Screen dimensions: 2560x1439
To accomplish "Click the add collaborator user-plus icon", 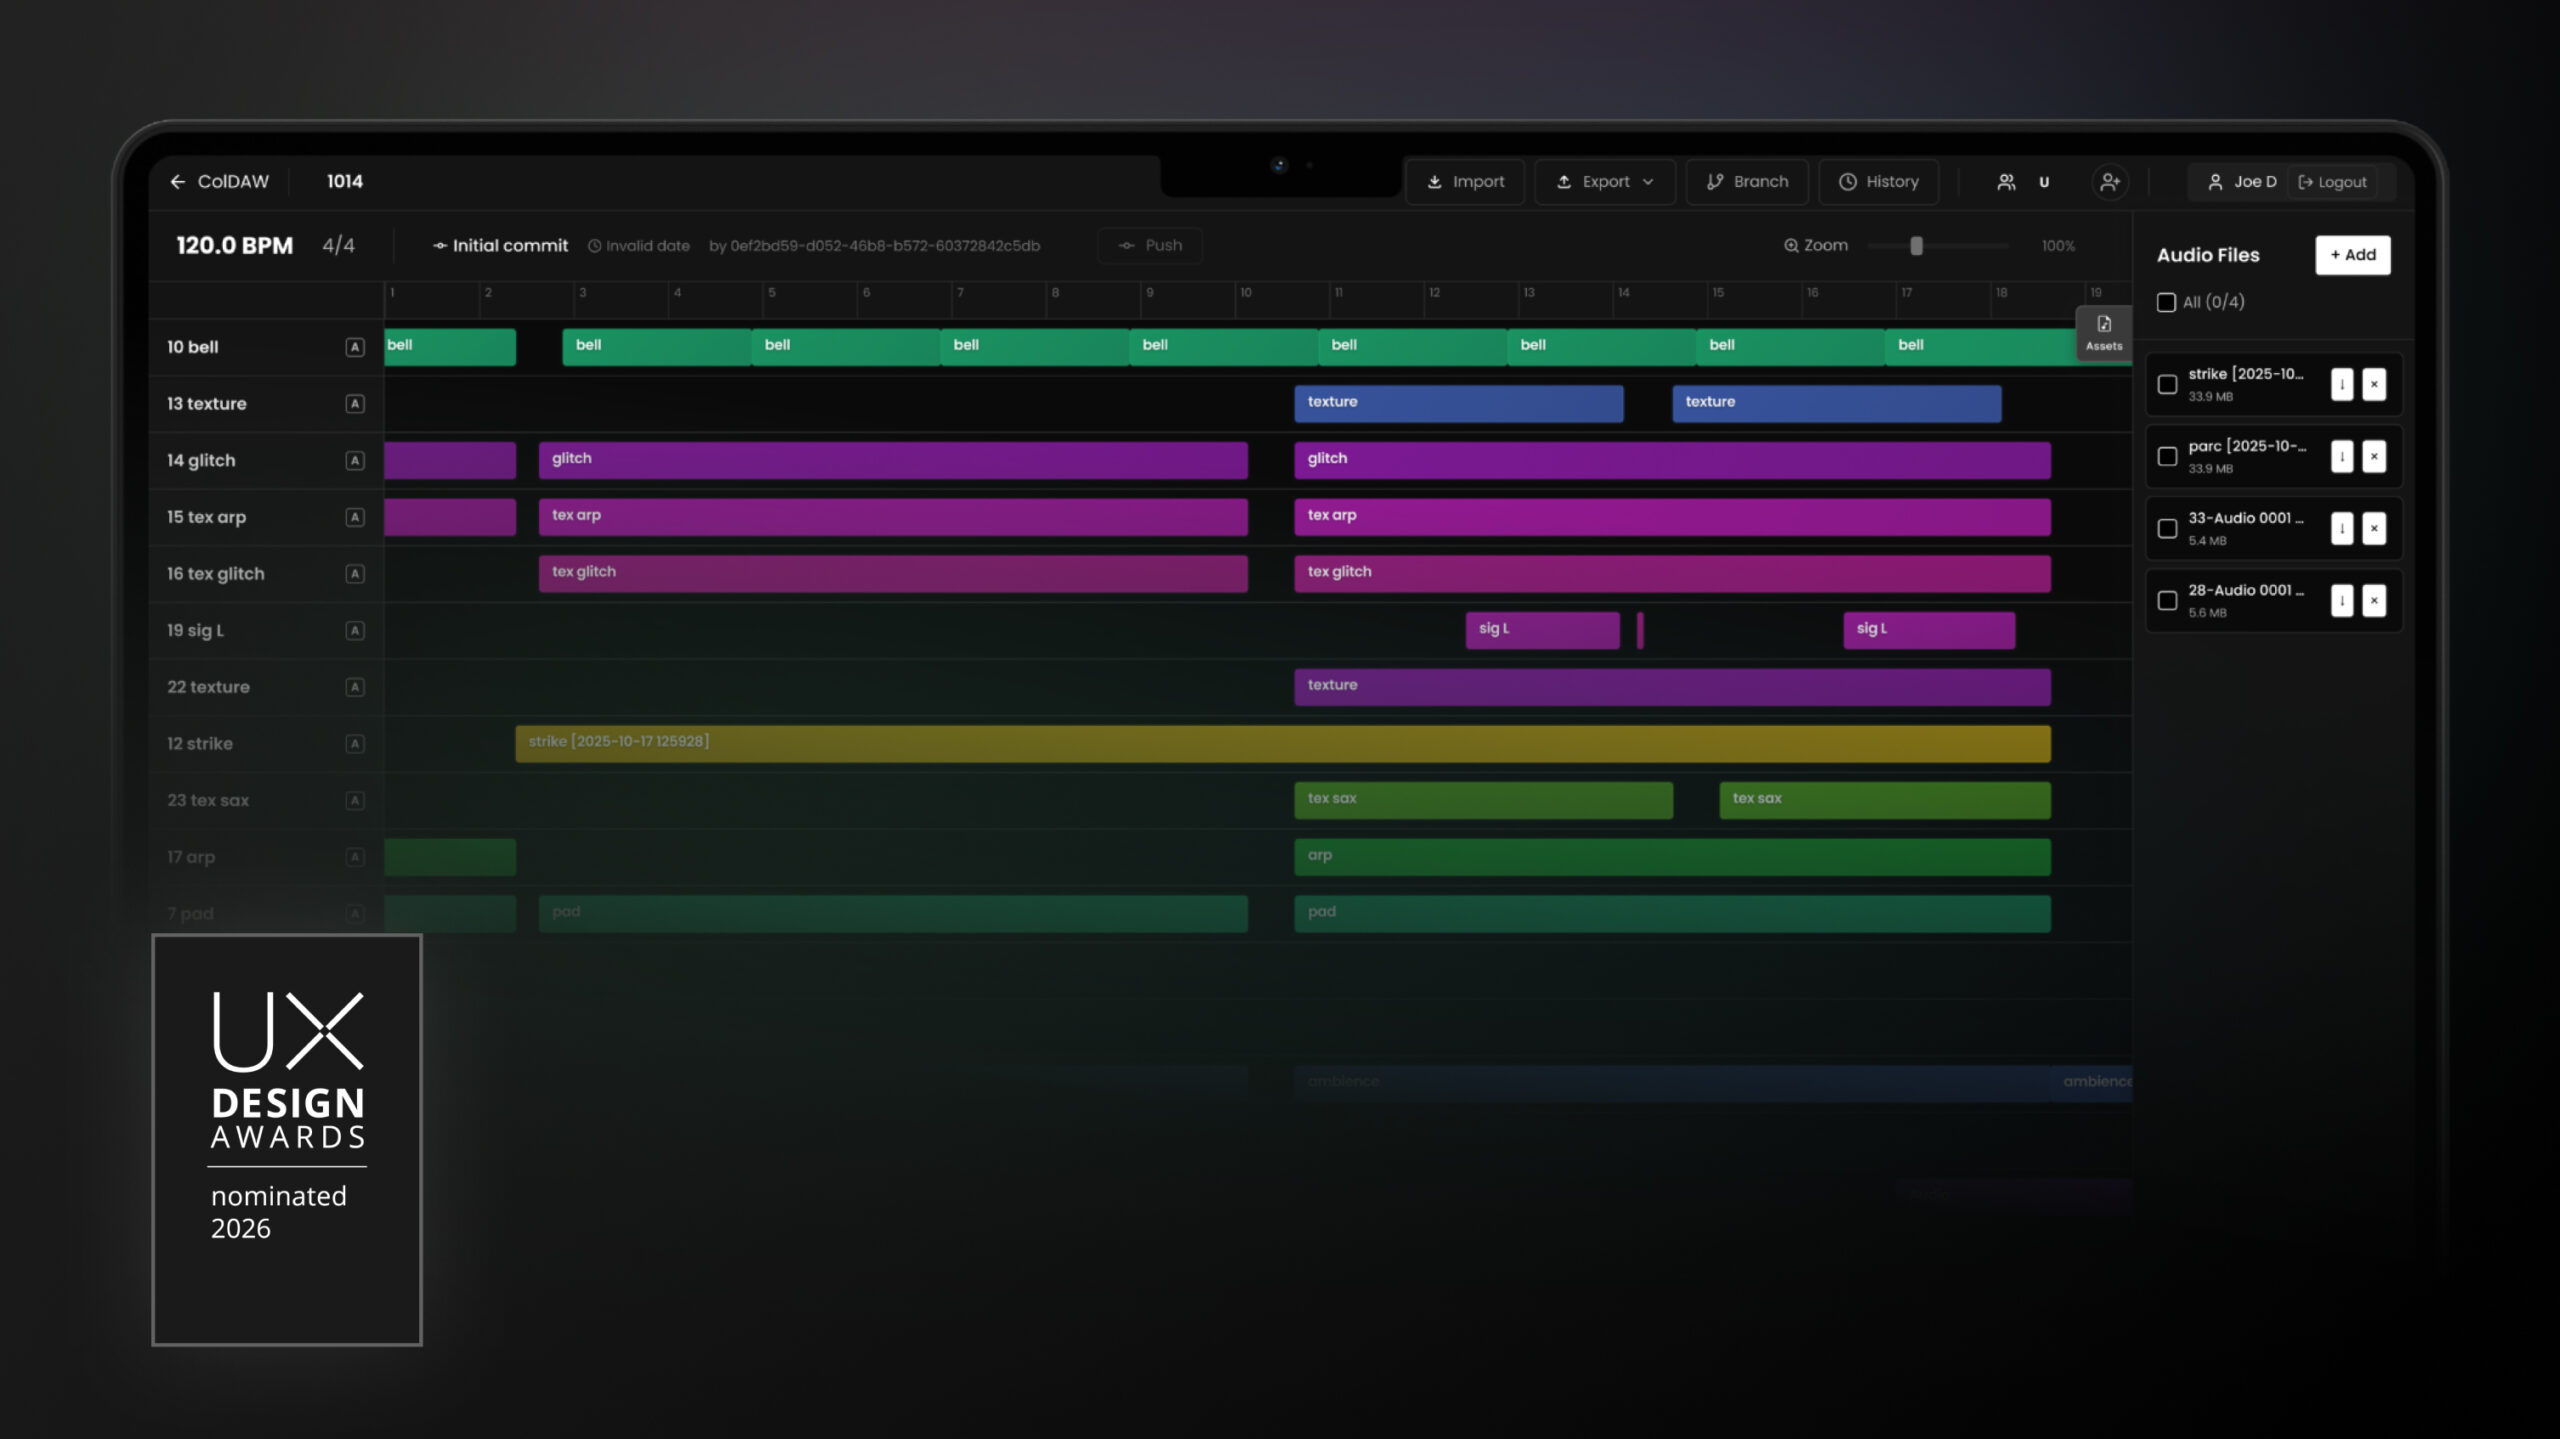I will coord(2110,182).
